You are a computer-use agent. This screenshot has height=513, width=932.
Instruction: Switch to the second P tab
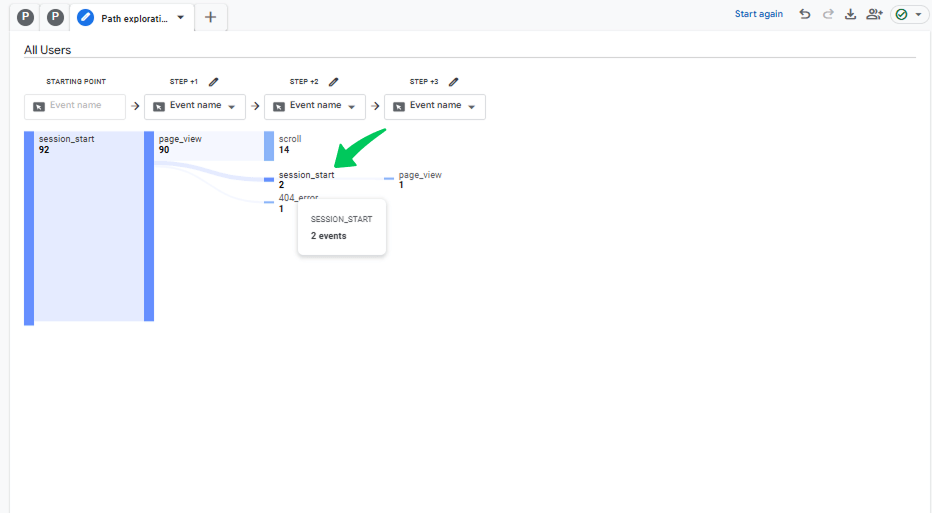55,17
